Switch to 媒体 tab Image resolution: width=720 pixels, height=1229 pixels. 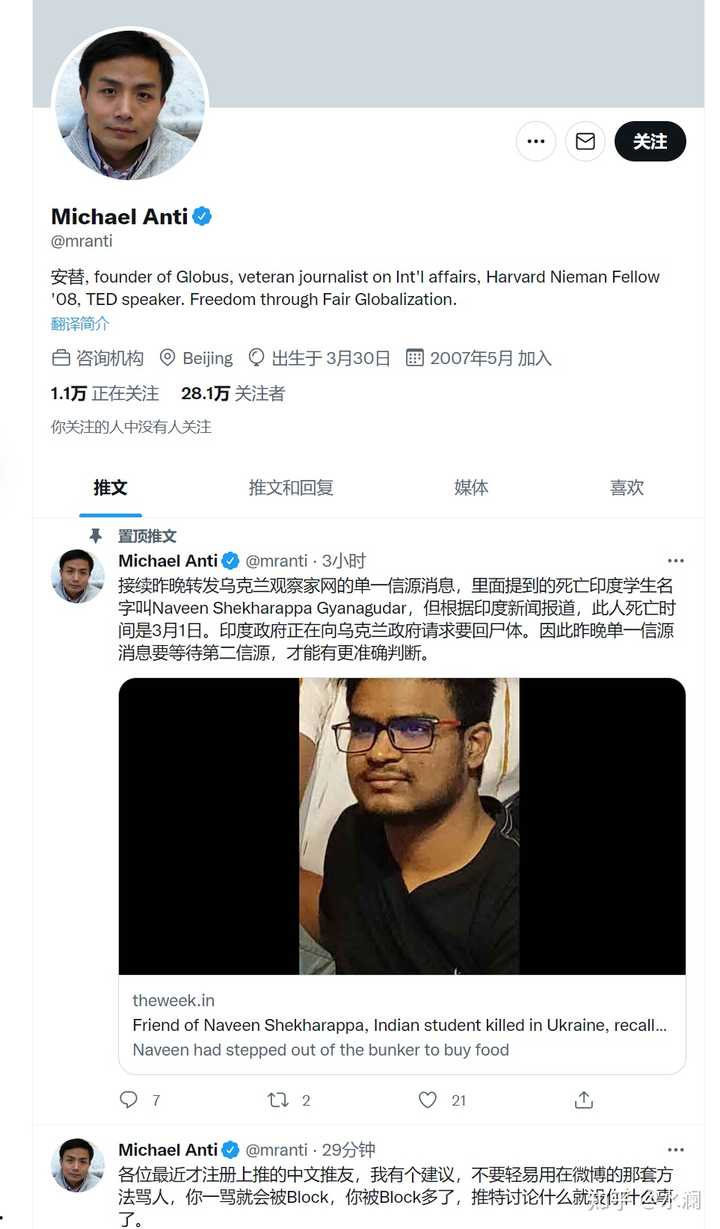click(471, 488)
